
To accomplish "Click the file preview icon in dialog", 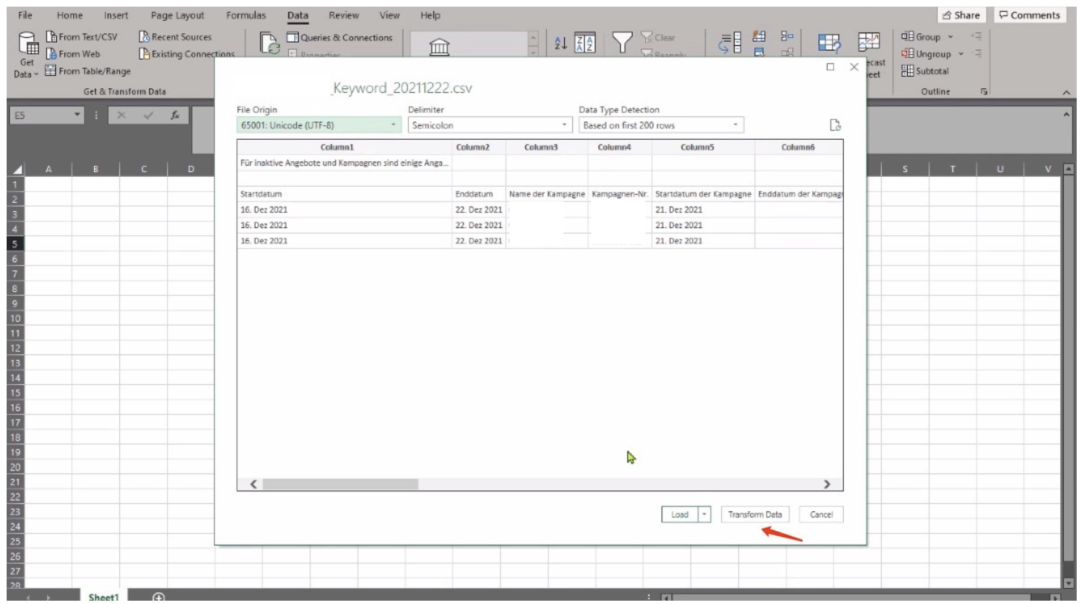I will coord(835,125).
